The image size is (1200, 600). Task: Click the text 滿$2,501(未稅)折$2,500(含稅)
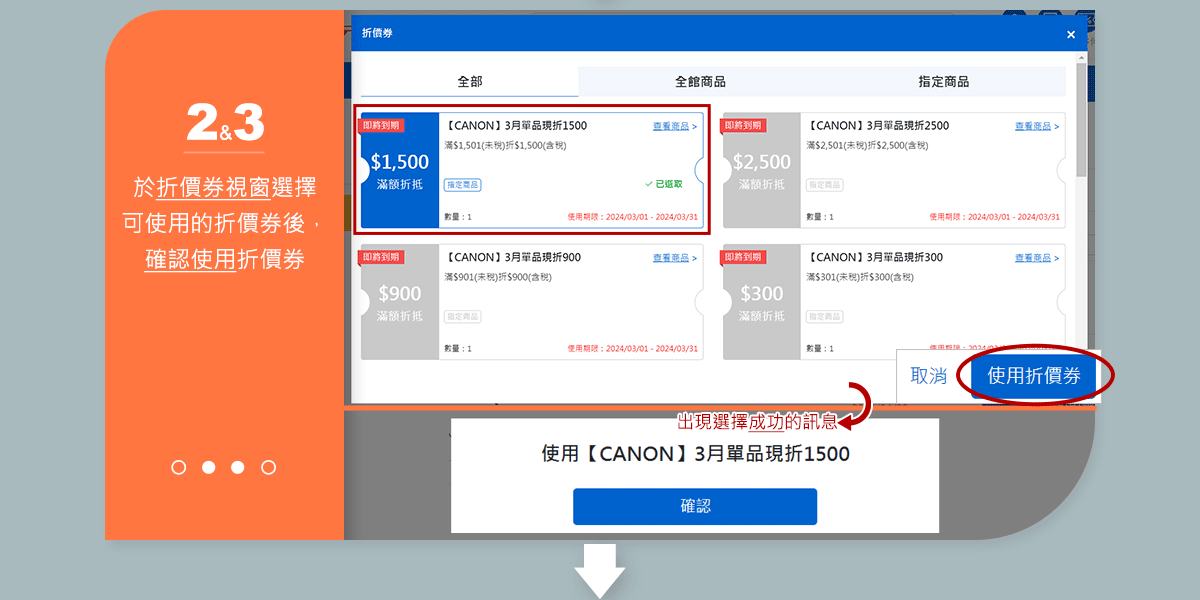[867, 145]
